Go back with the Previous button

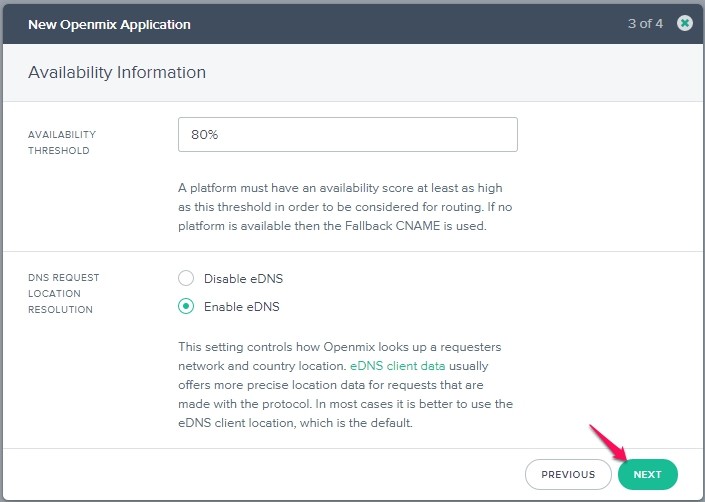point(568,475)
